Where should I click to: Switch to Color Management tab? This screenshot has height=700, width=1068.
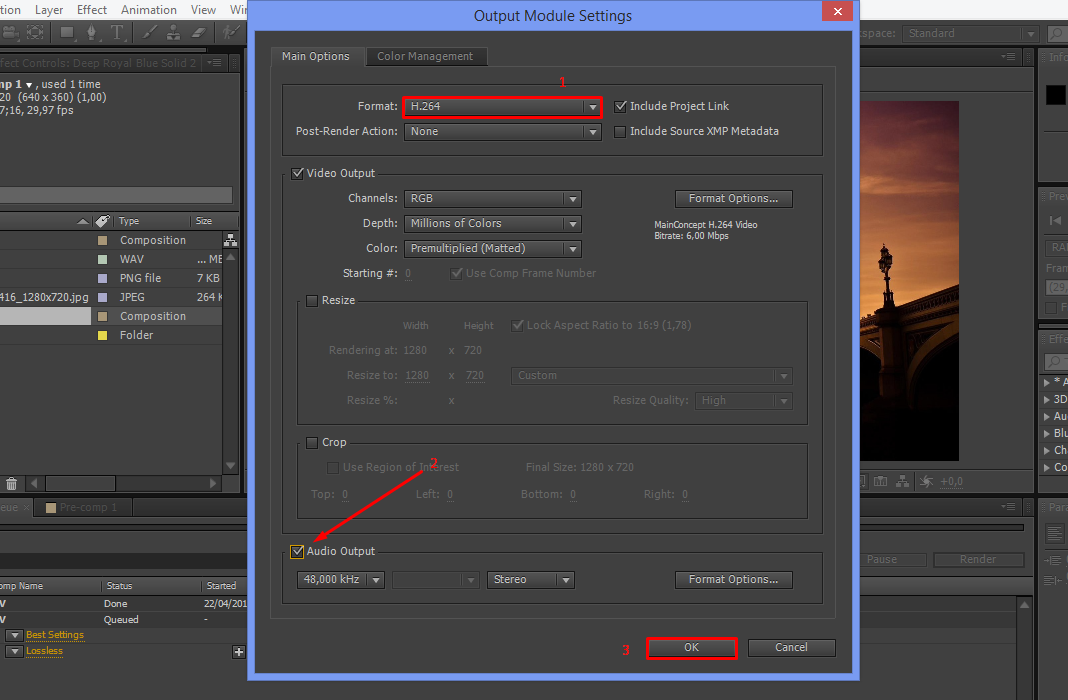[425, 57]
